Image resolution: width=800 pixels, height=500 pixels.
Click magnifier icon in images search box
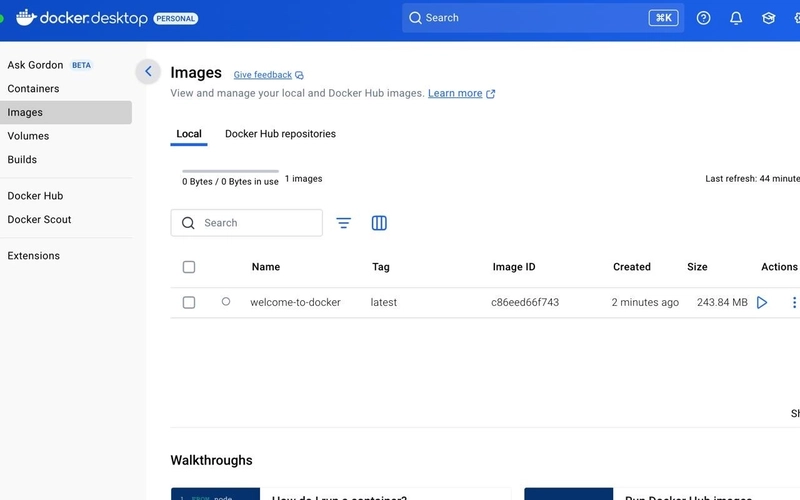pyautogui.click(x=188, y=223)
